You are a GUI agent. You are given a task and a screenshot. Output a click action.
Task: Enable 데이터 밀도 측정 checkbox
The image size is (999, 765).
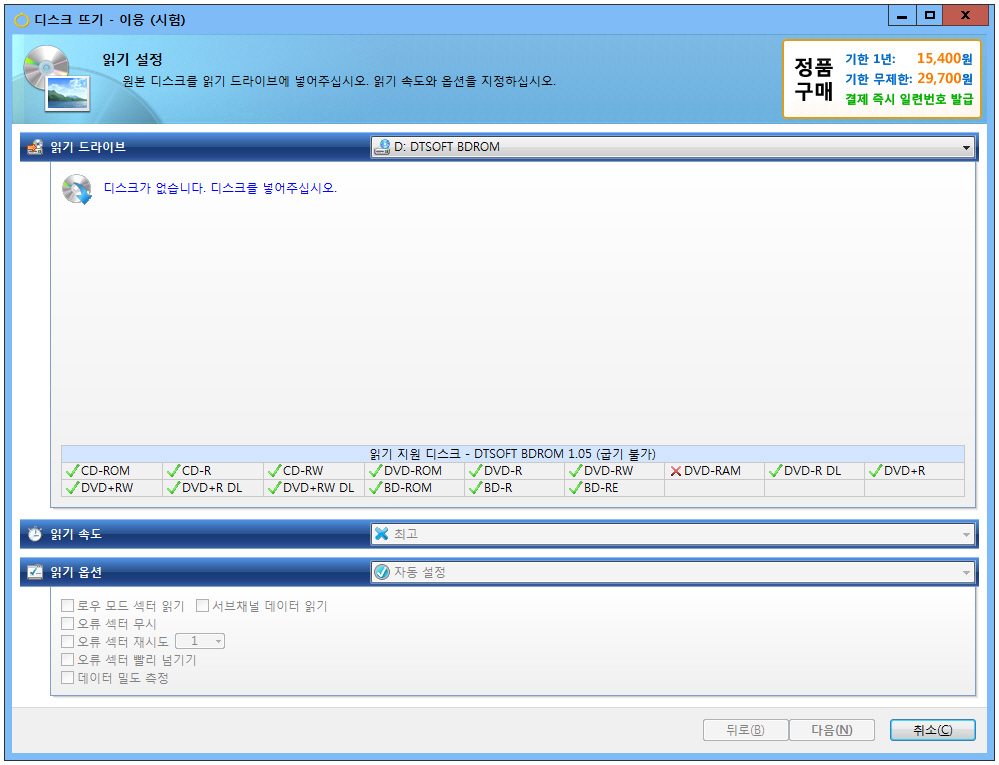[68, 678]
